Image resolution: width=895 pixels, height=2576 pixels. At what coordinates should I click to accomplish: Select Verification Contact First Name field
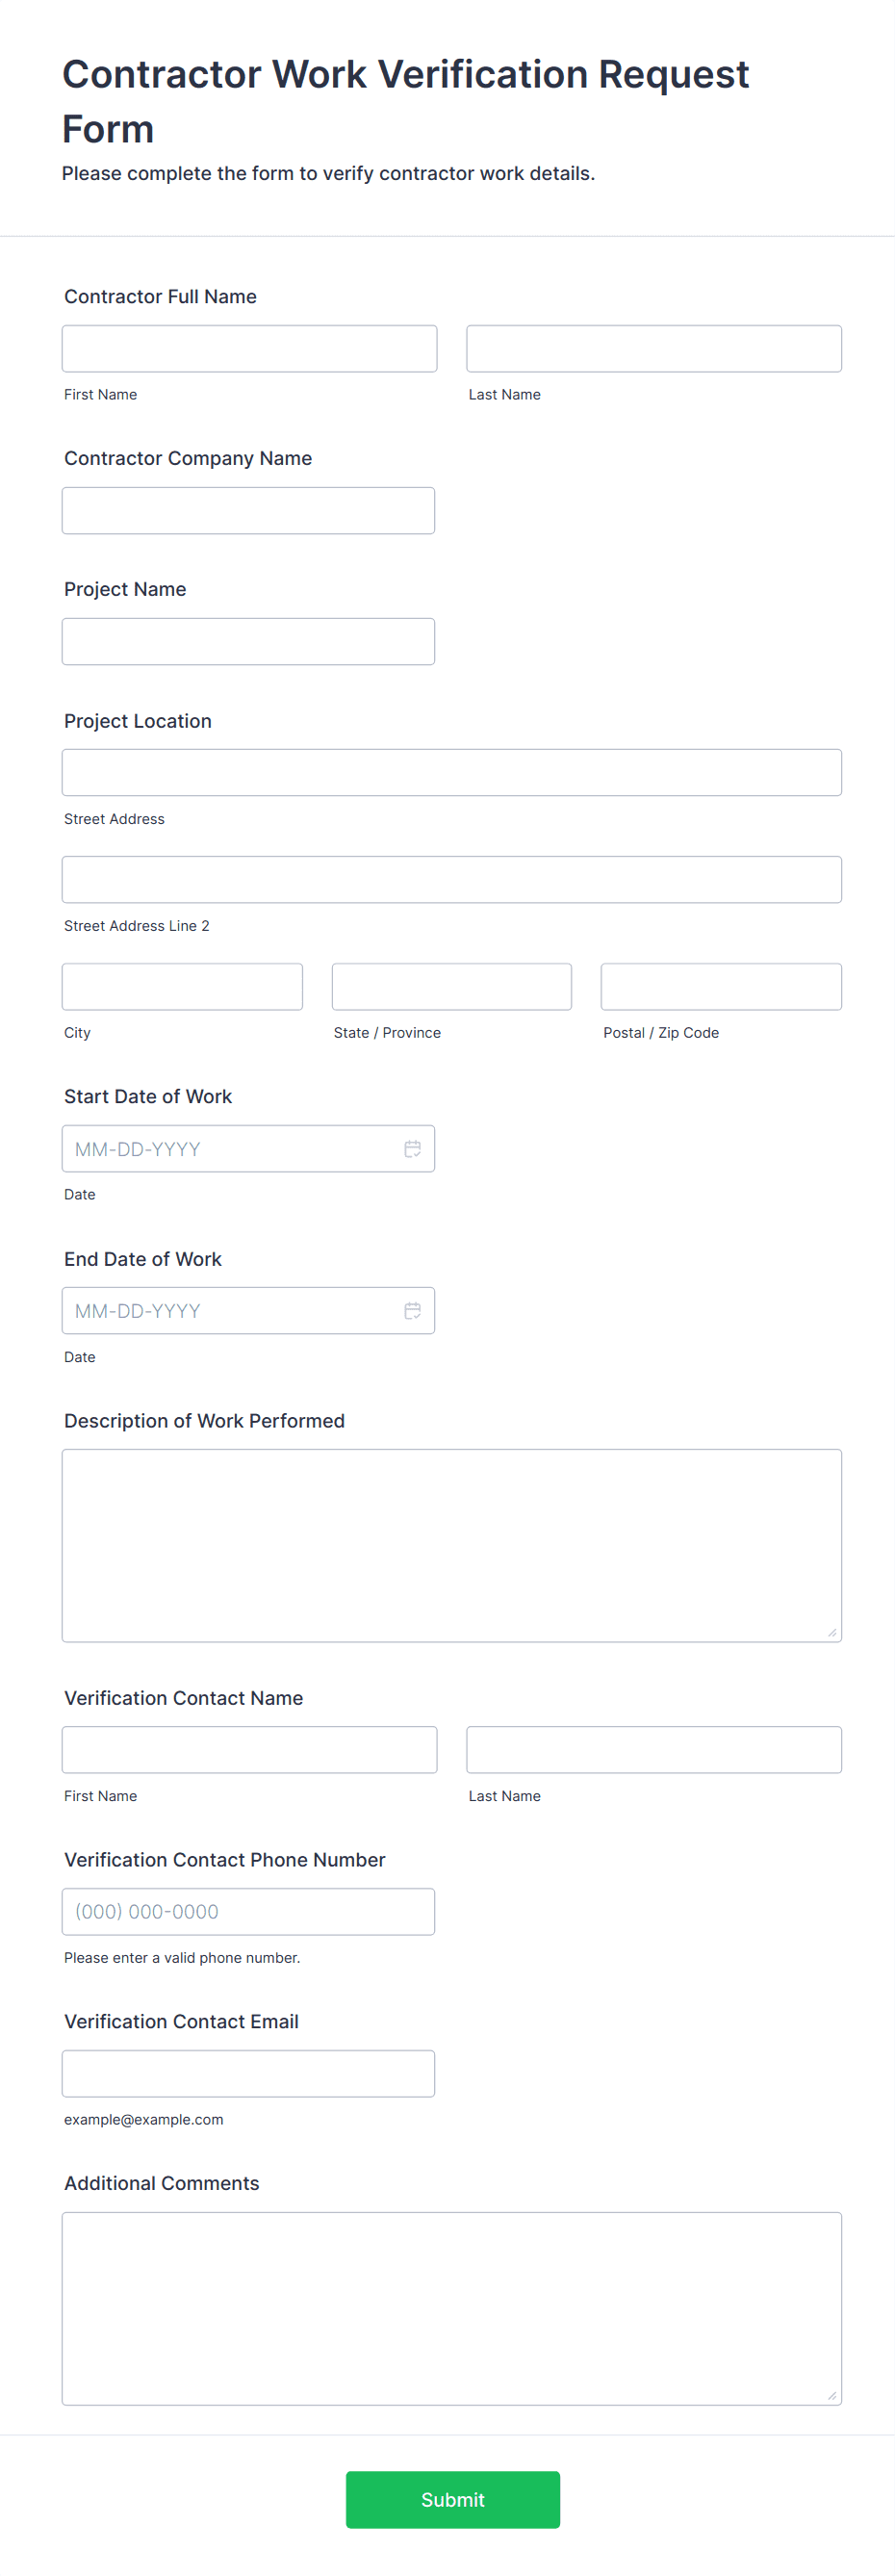[249, 1750]
